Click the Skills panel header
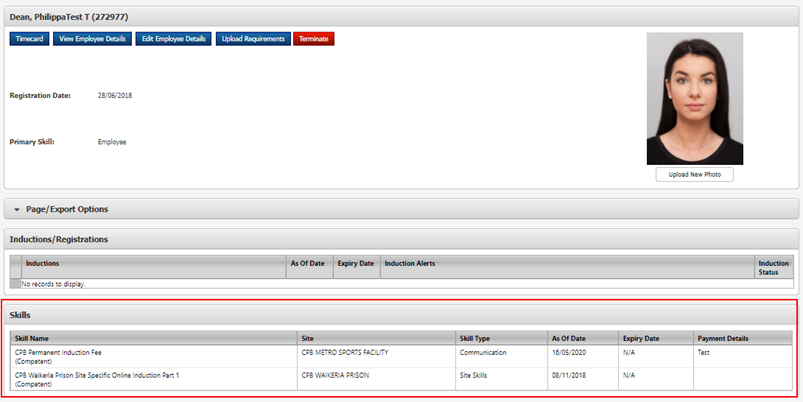 20,315
